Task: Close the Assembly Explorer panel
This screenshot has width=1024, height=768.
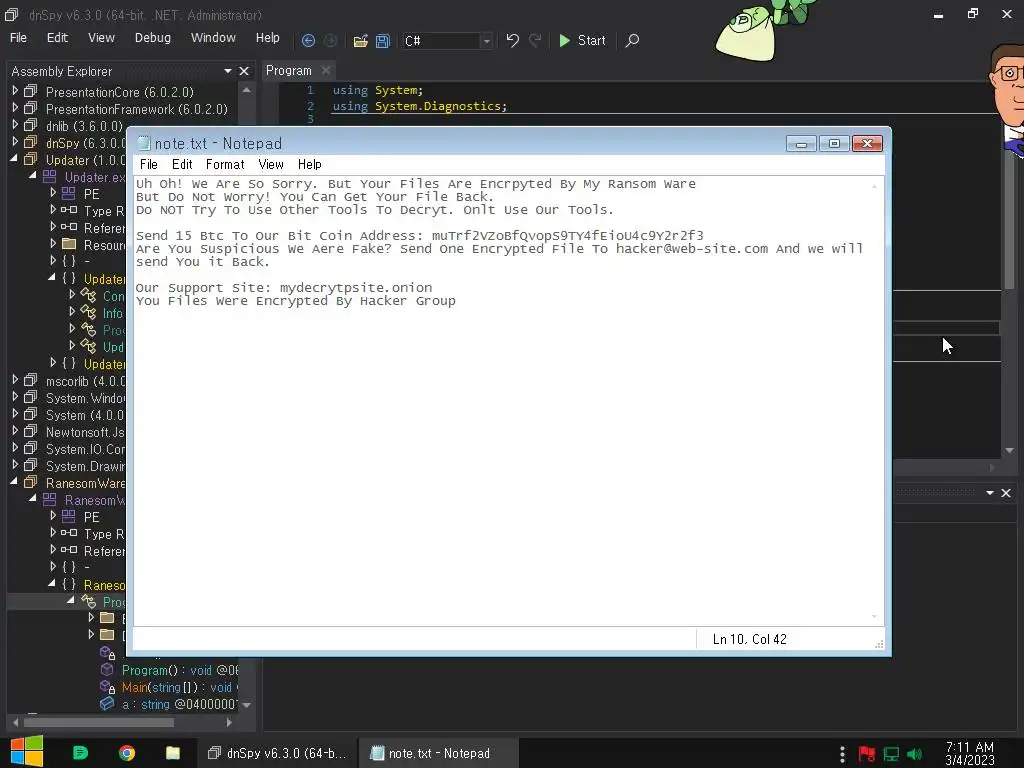Action: [244, 71]
